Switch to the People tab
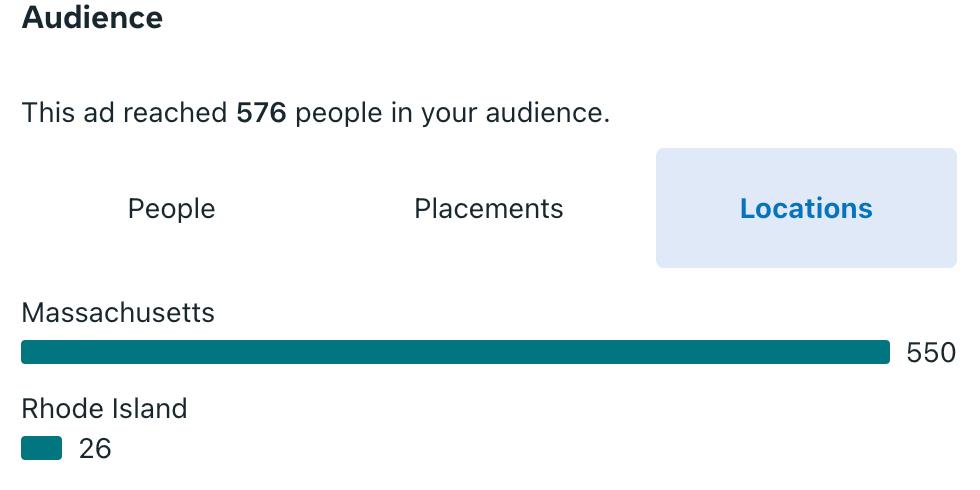980x490 pixels. (x=171, y=208)
